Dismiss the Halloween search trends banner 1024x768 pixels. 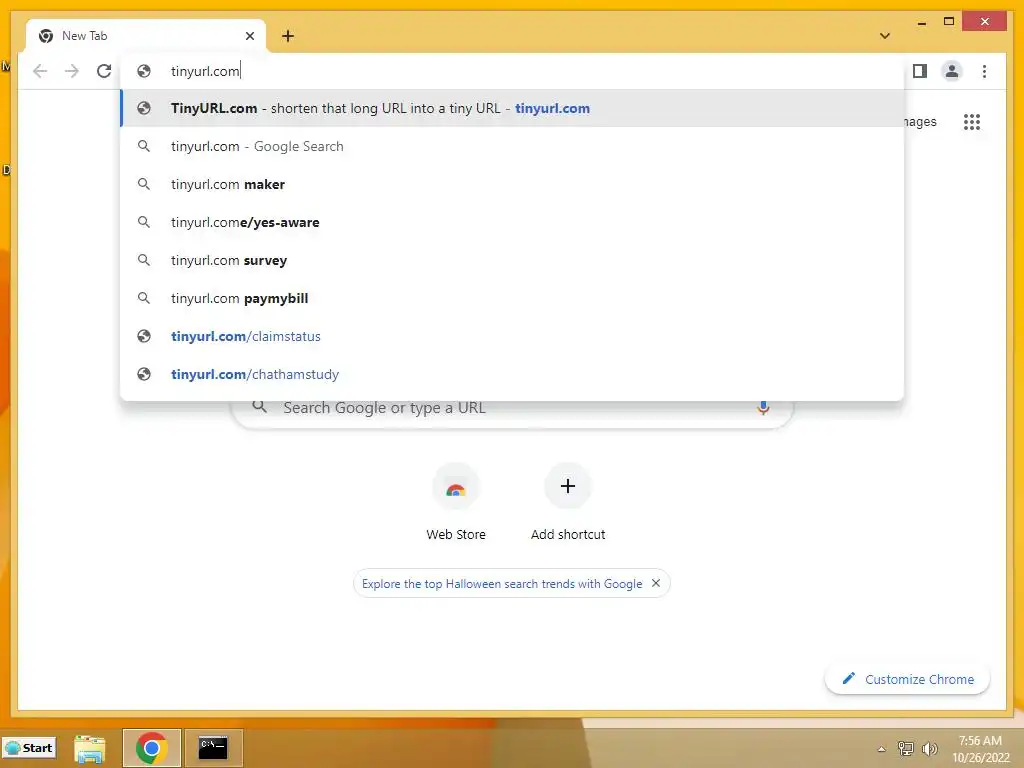tap(656, 583)
